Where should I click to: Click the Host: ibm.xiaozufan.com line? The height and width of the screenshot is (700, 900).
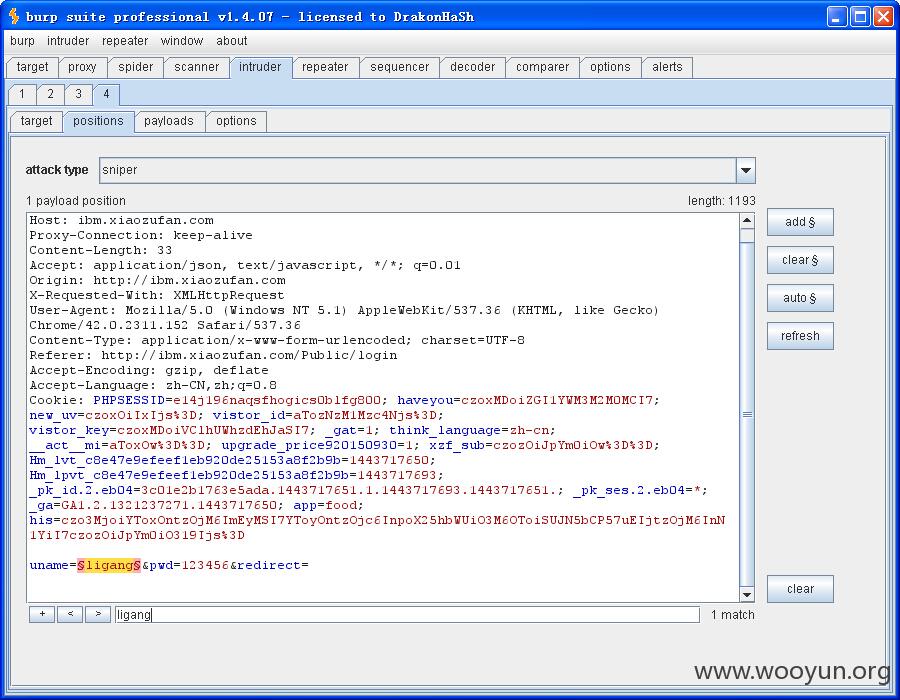coord(122,220)
